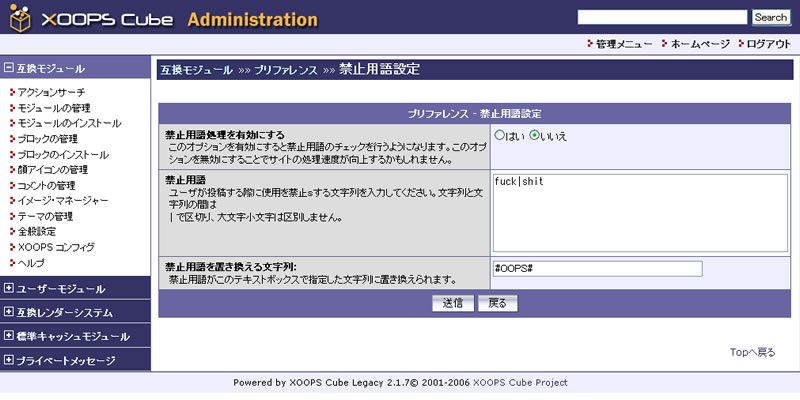Click the red arrow beside 管理メニュー
Image resolution: width=800 pixels, height=400 pixels.
pyautogui.click(x=591, y=44)
